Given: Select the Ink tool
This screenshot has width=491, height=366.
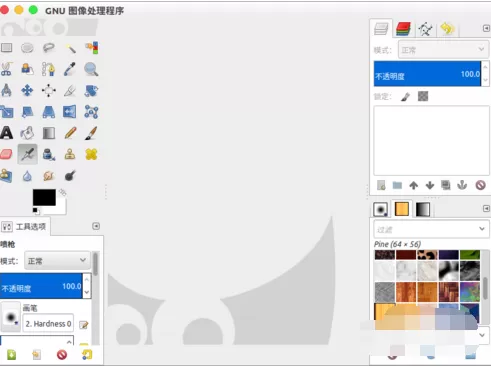Looking at the screenshot, I should [x=49, y=154].
